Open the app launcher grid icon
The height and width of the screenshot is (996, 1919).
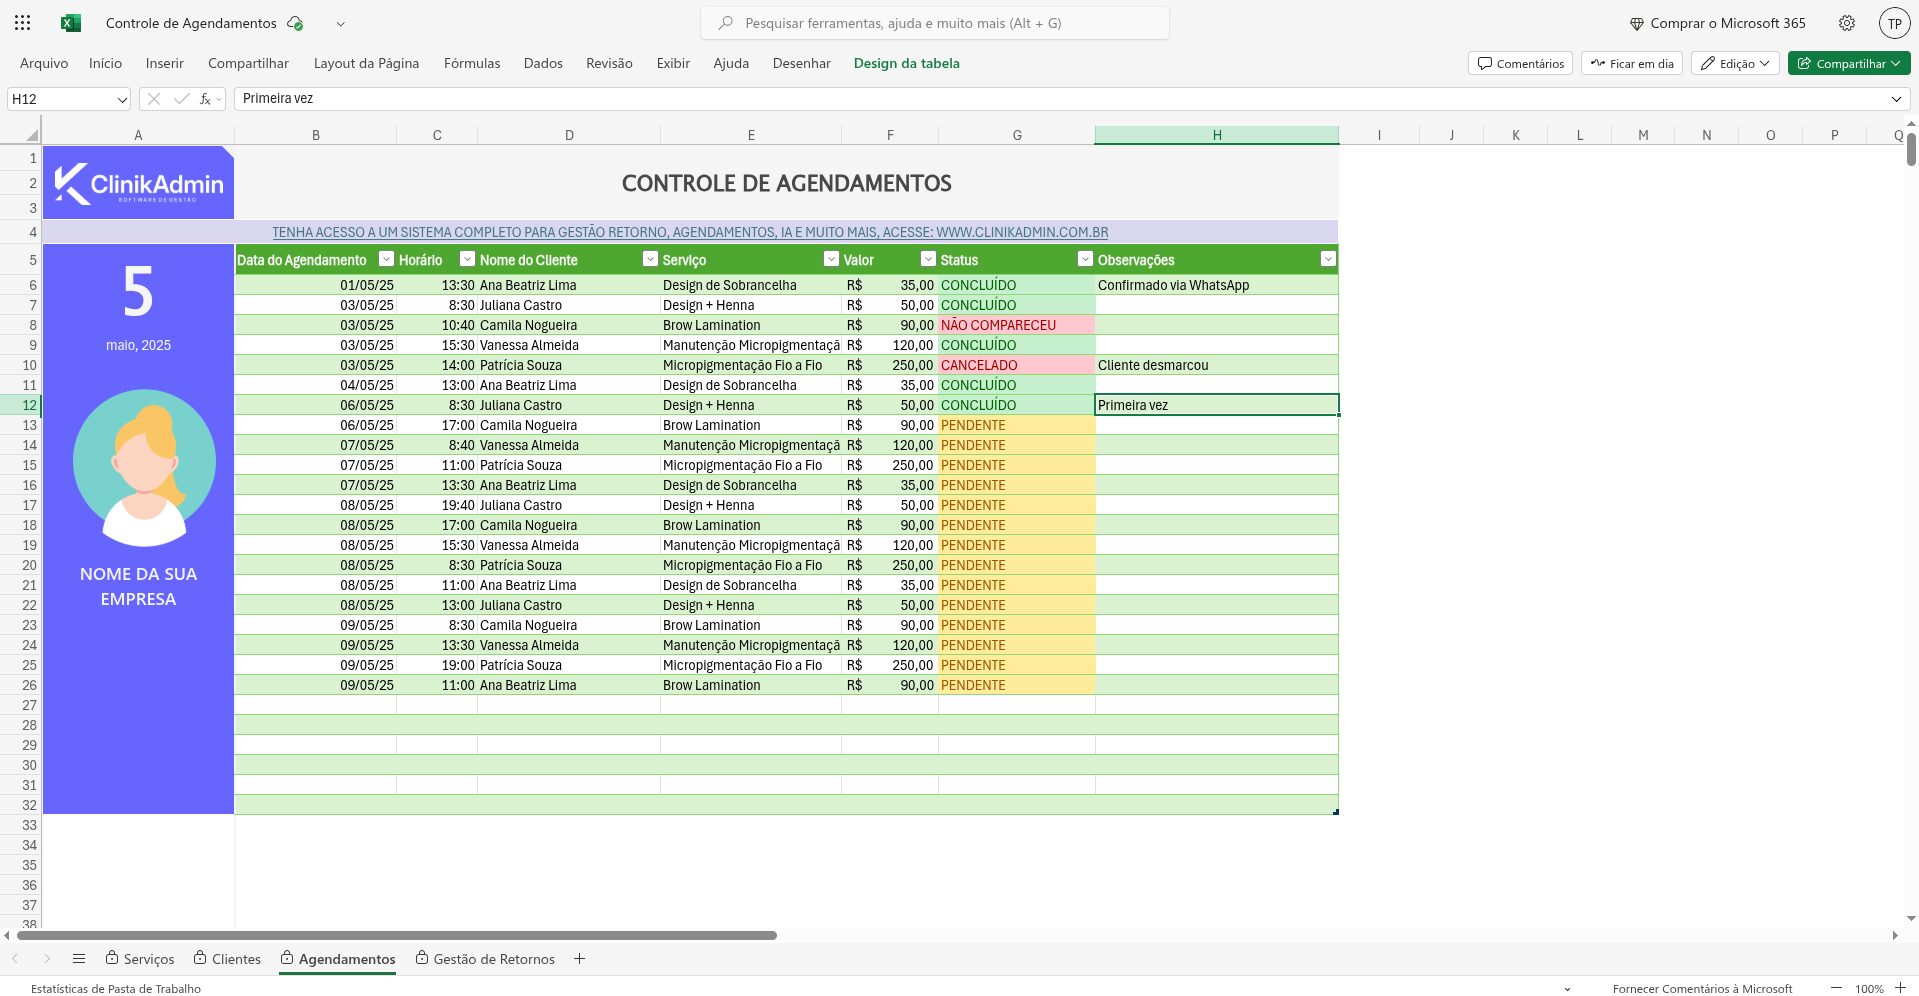coord(23,23)
